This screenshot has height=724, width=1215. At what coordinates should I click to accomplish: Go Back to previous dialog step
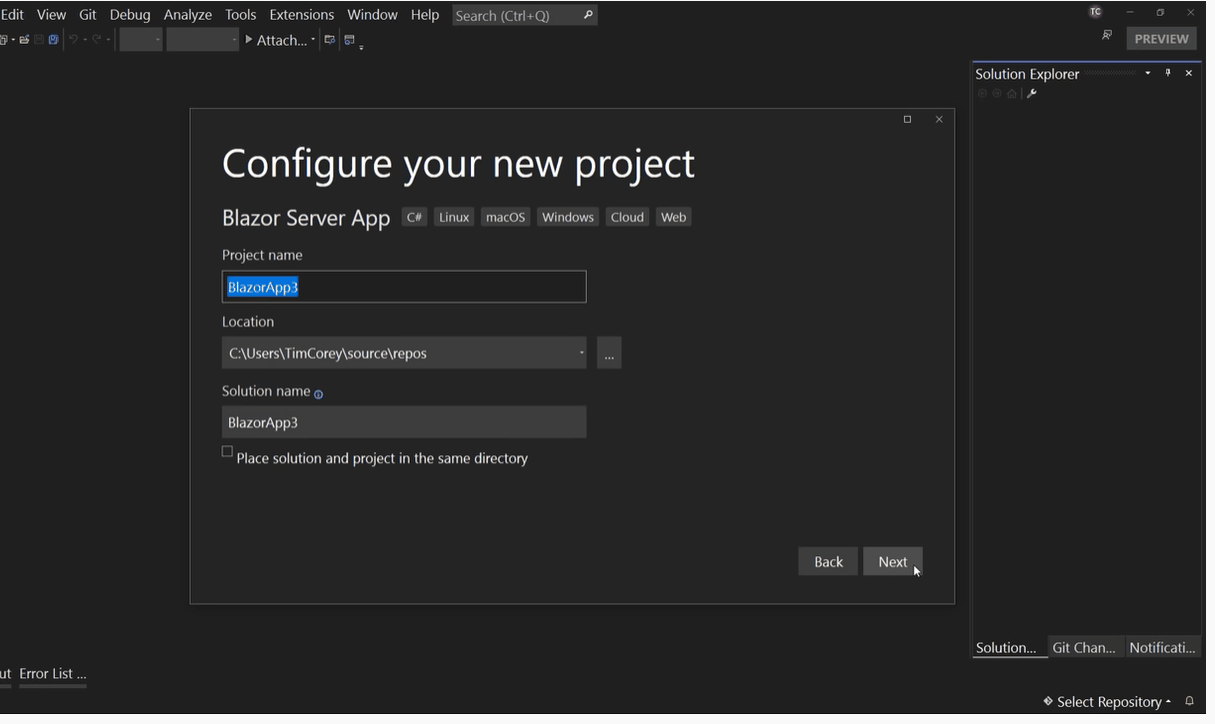click(x=828, y=562)
